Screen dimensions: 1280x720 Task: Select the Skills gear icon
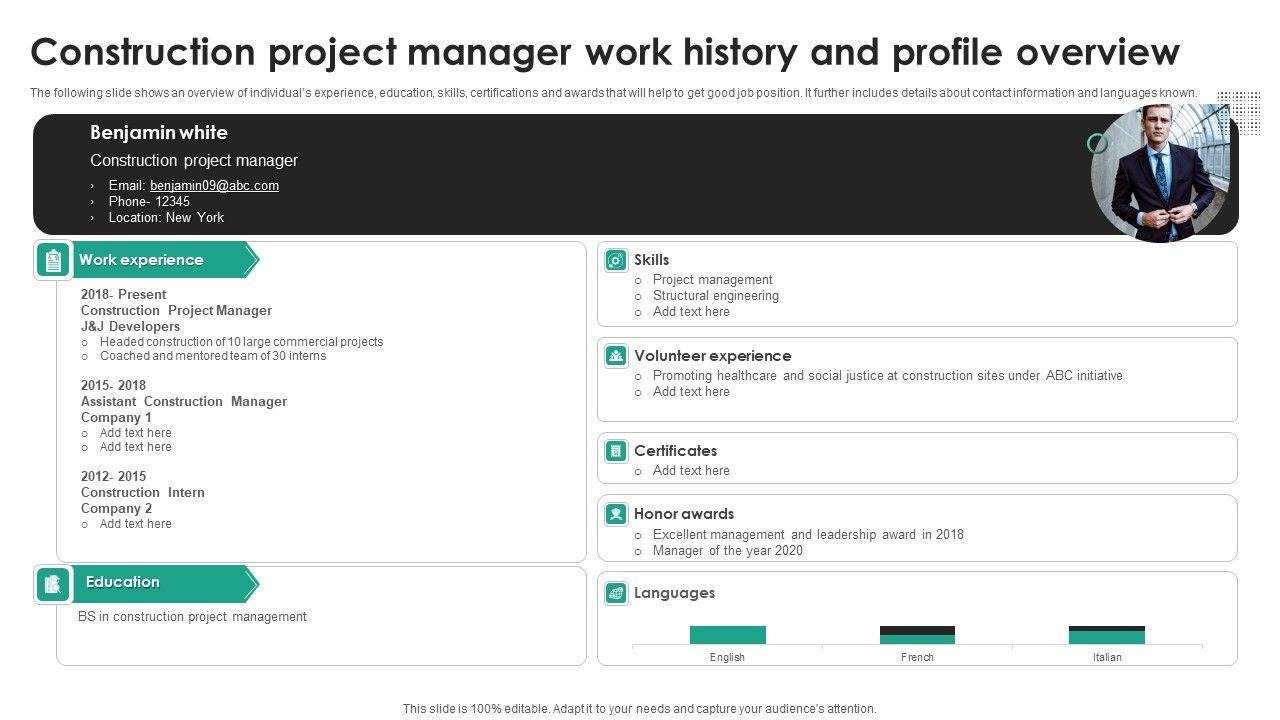click(x=616, y=260)
